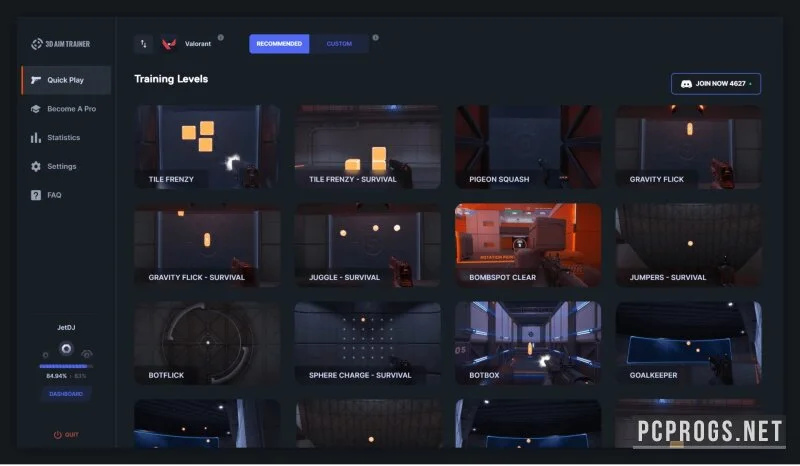Click the FAQ question mark icon

pyautogui.click(x=36, y=195)
